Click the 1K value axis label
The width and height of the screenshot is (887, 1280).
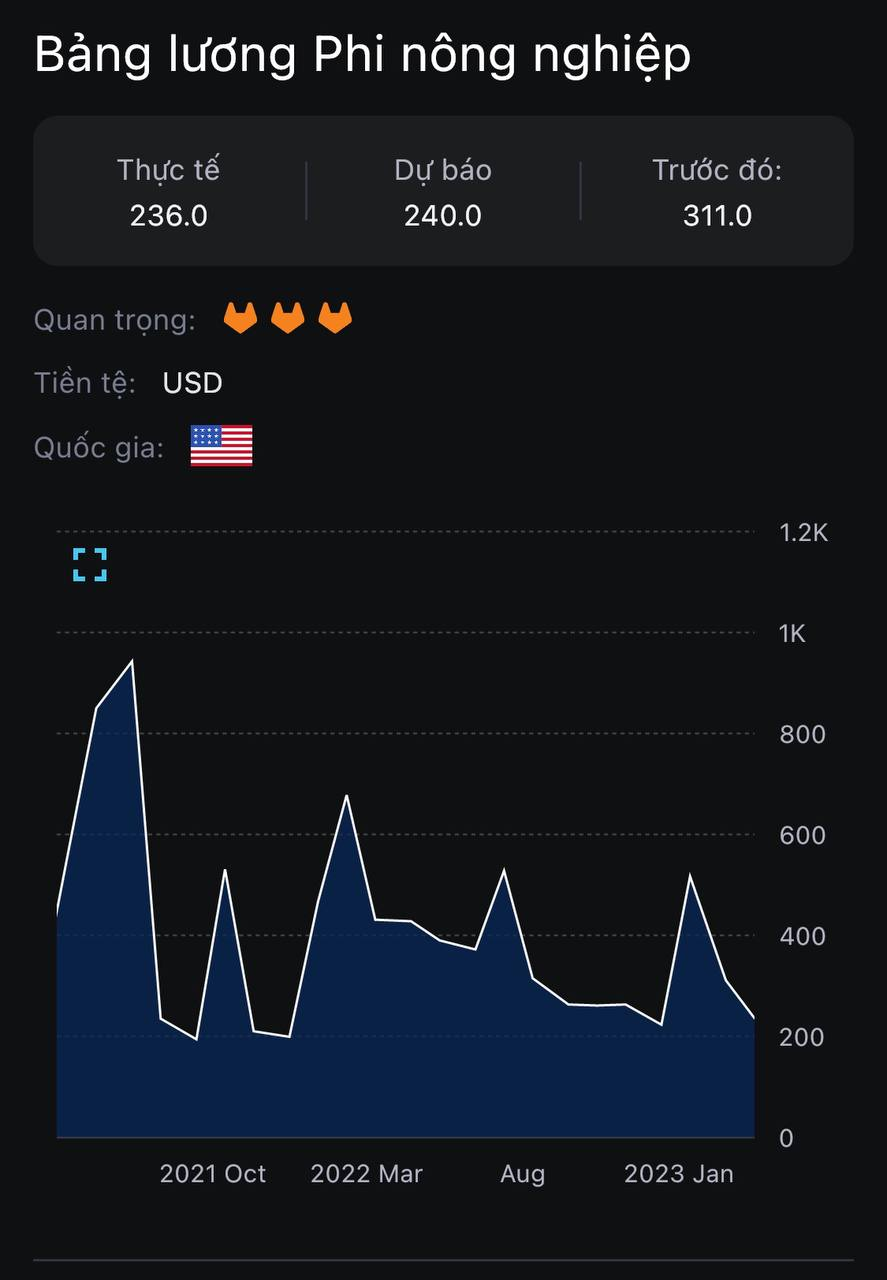792,633
